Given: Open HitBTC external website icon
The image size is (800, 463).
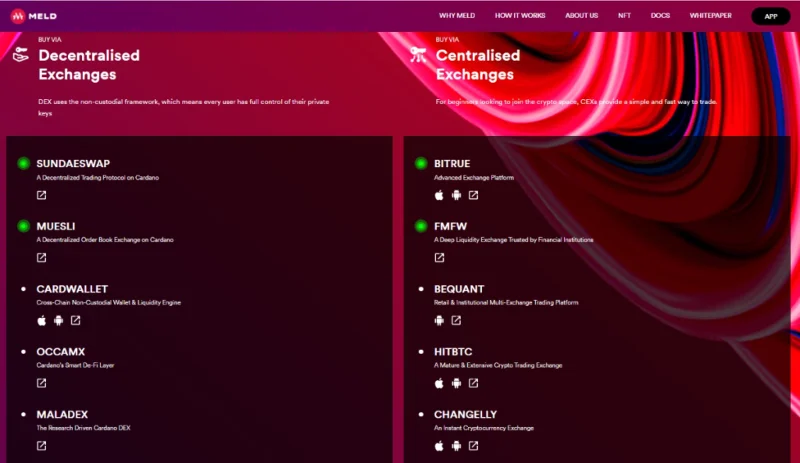Looking at the screenshot, I should (x=473, y=383).
